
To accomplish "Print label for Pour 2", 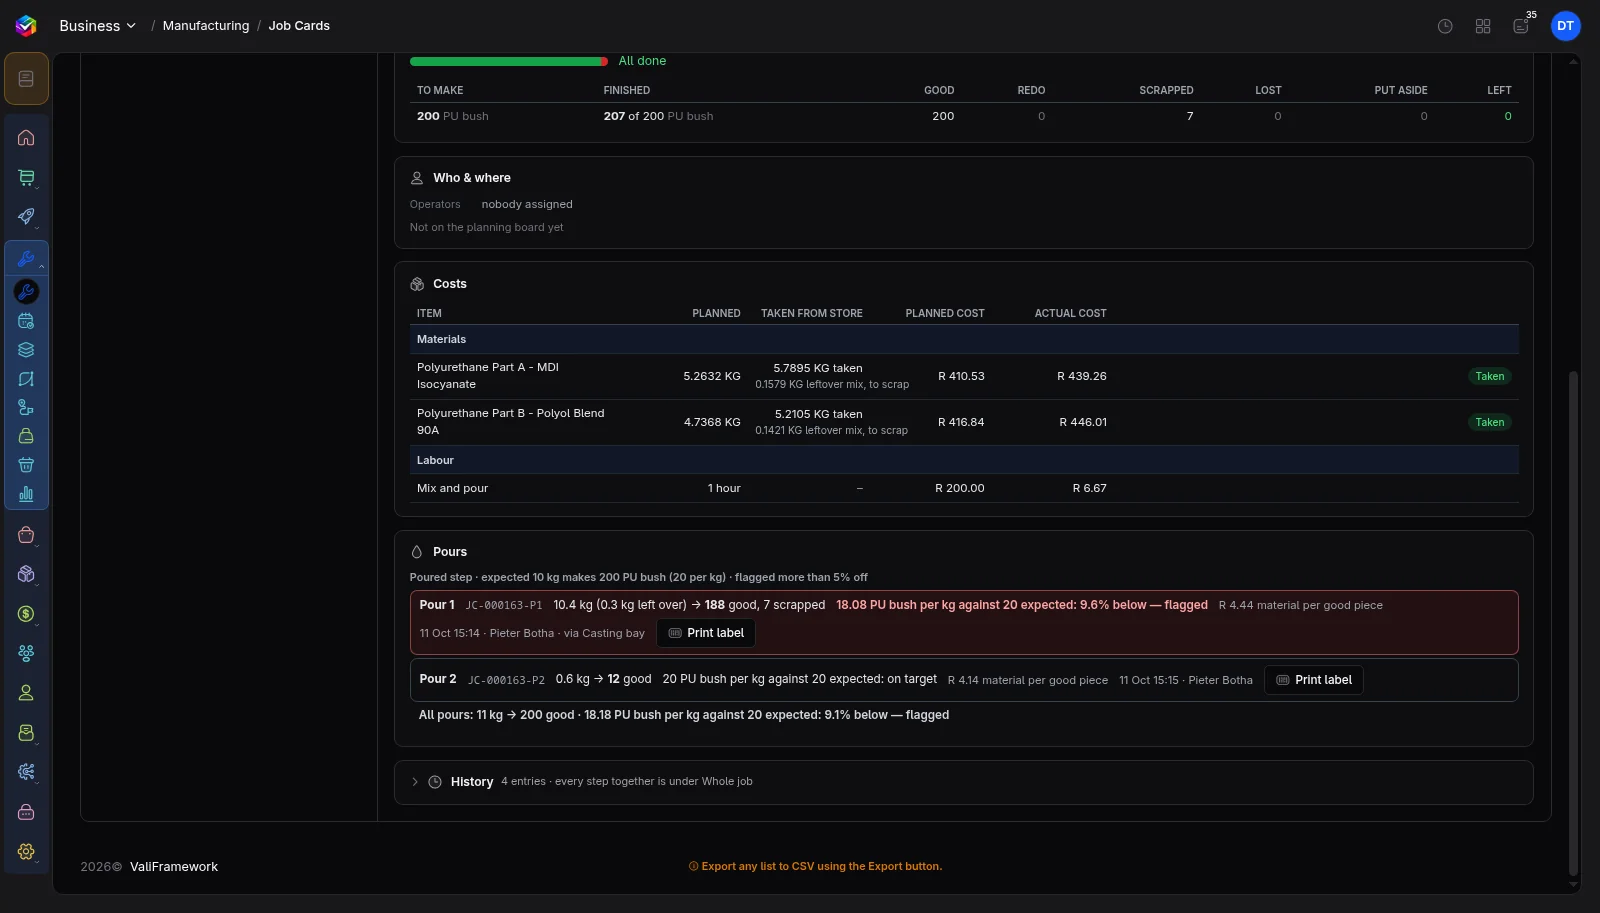I will coord(1314,680).
